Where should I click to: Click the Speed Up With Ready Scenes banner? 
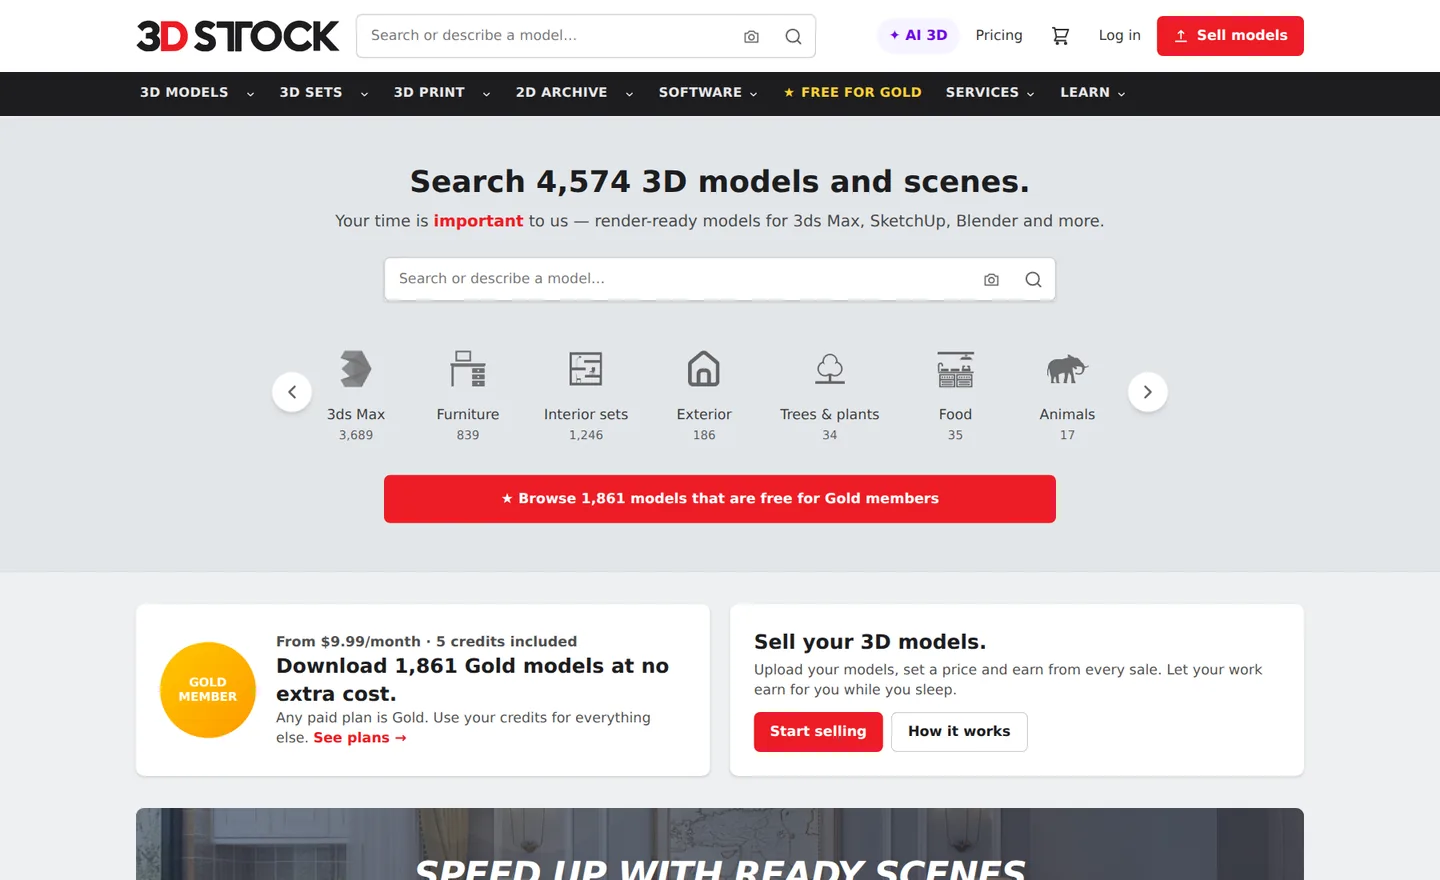(720, 844)
